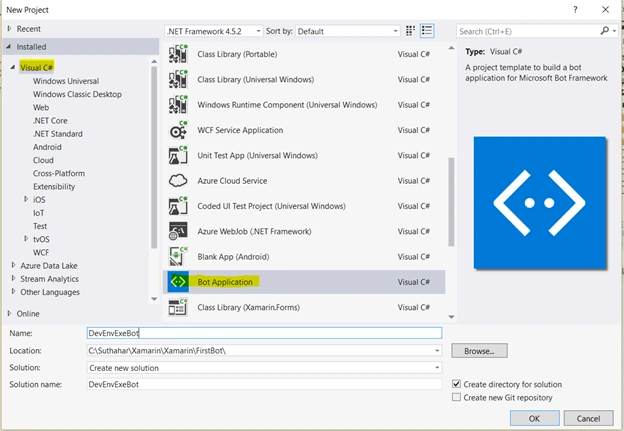Click the large Bot Framework preview image

540,203
